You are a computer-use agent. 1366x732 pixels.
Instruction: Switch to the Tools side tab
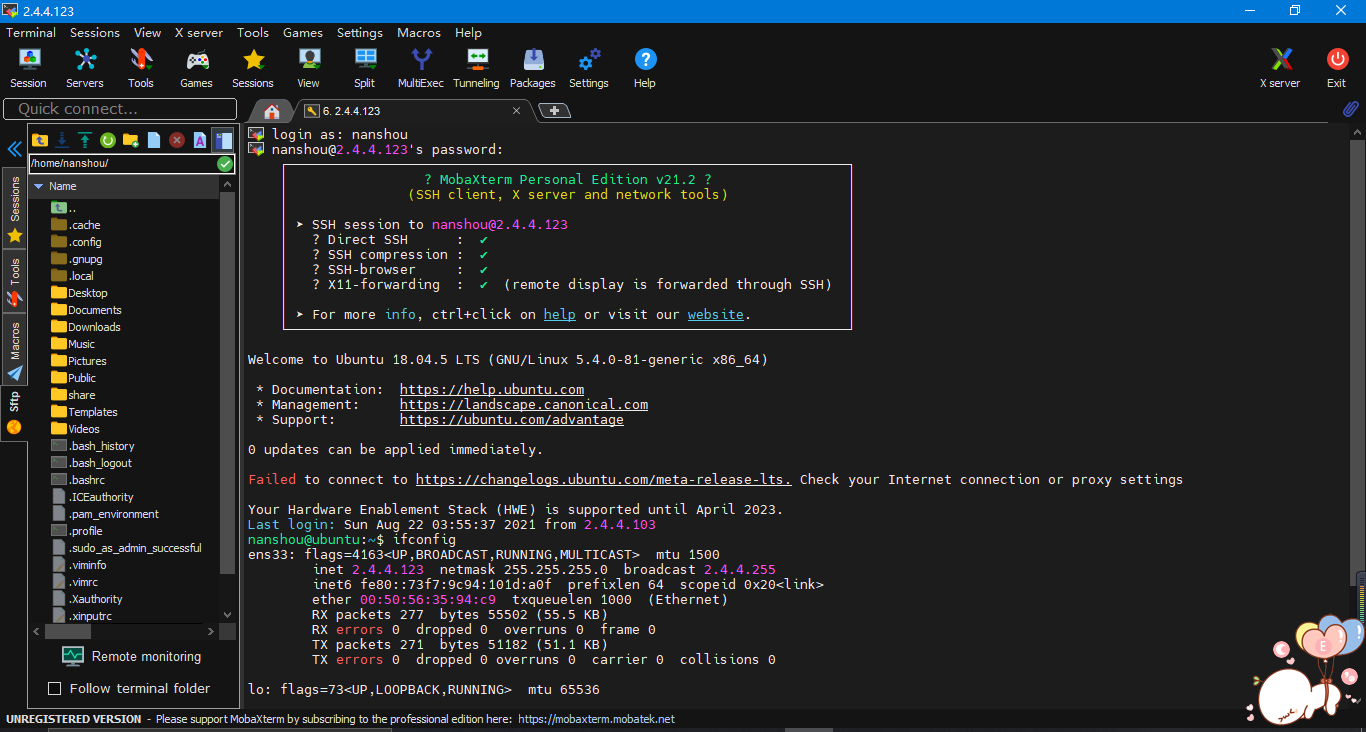coord(14,282)
